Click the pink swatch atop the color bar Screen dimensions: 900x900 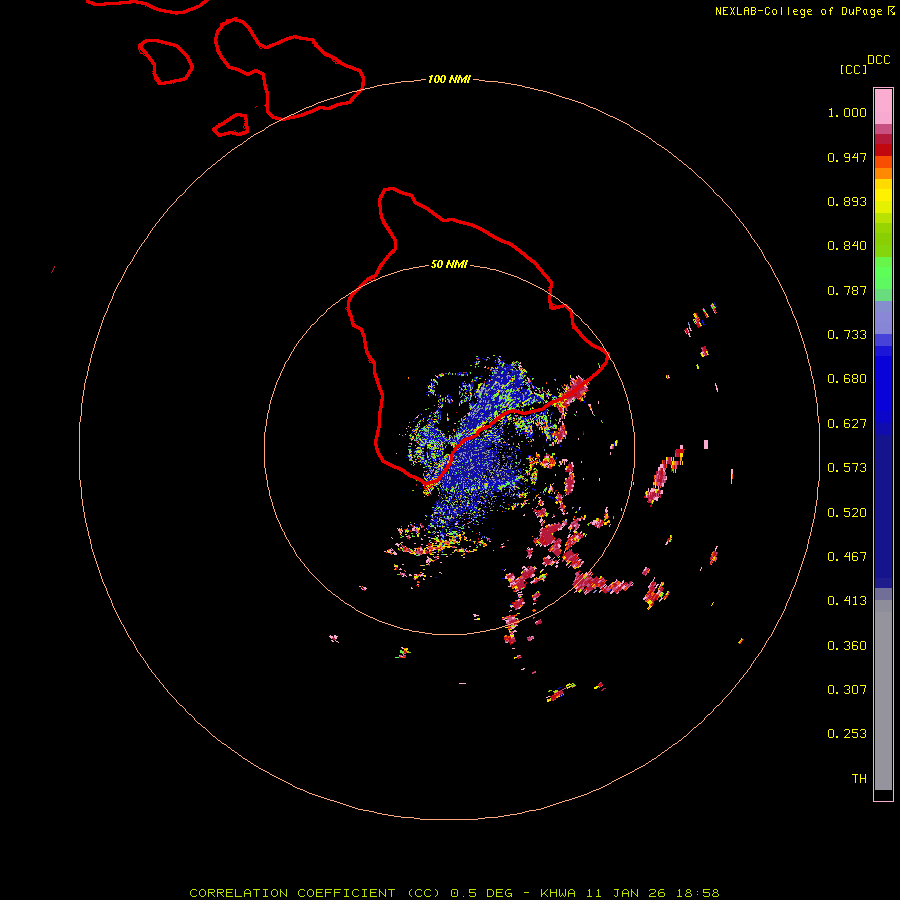[883, 106]
